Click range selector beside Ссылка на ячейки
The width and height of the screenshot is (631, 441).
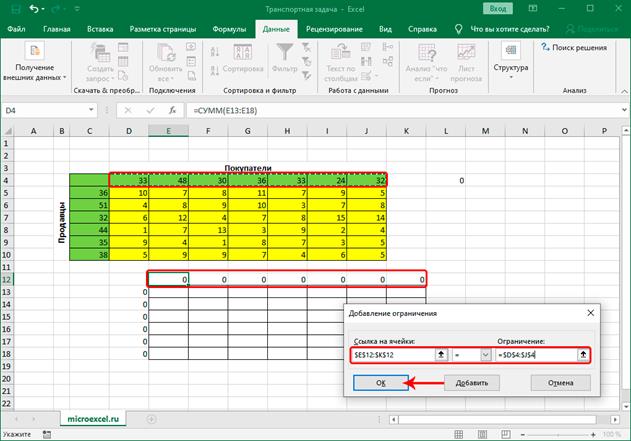point(441,355)
